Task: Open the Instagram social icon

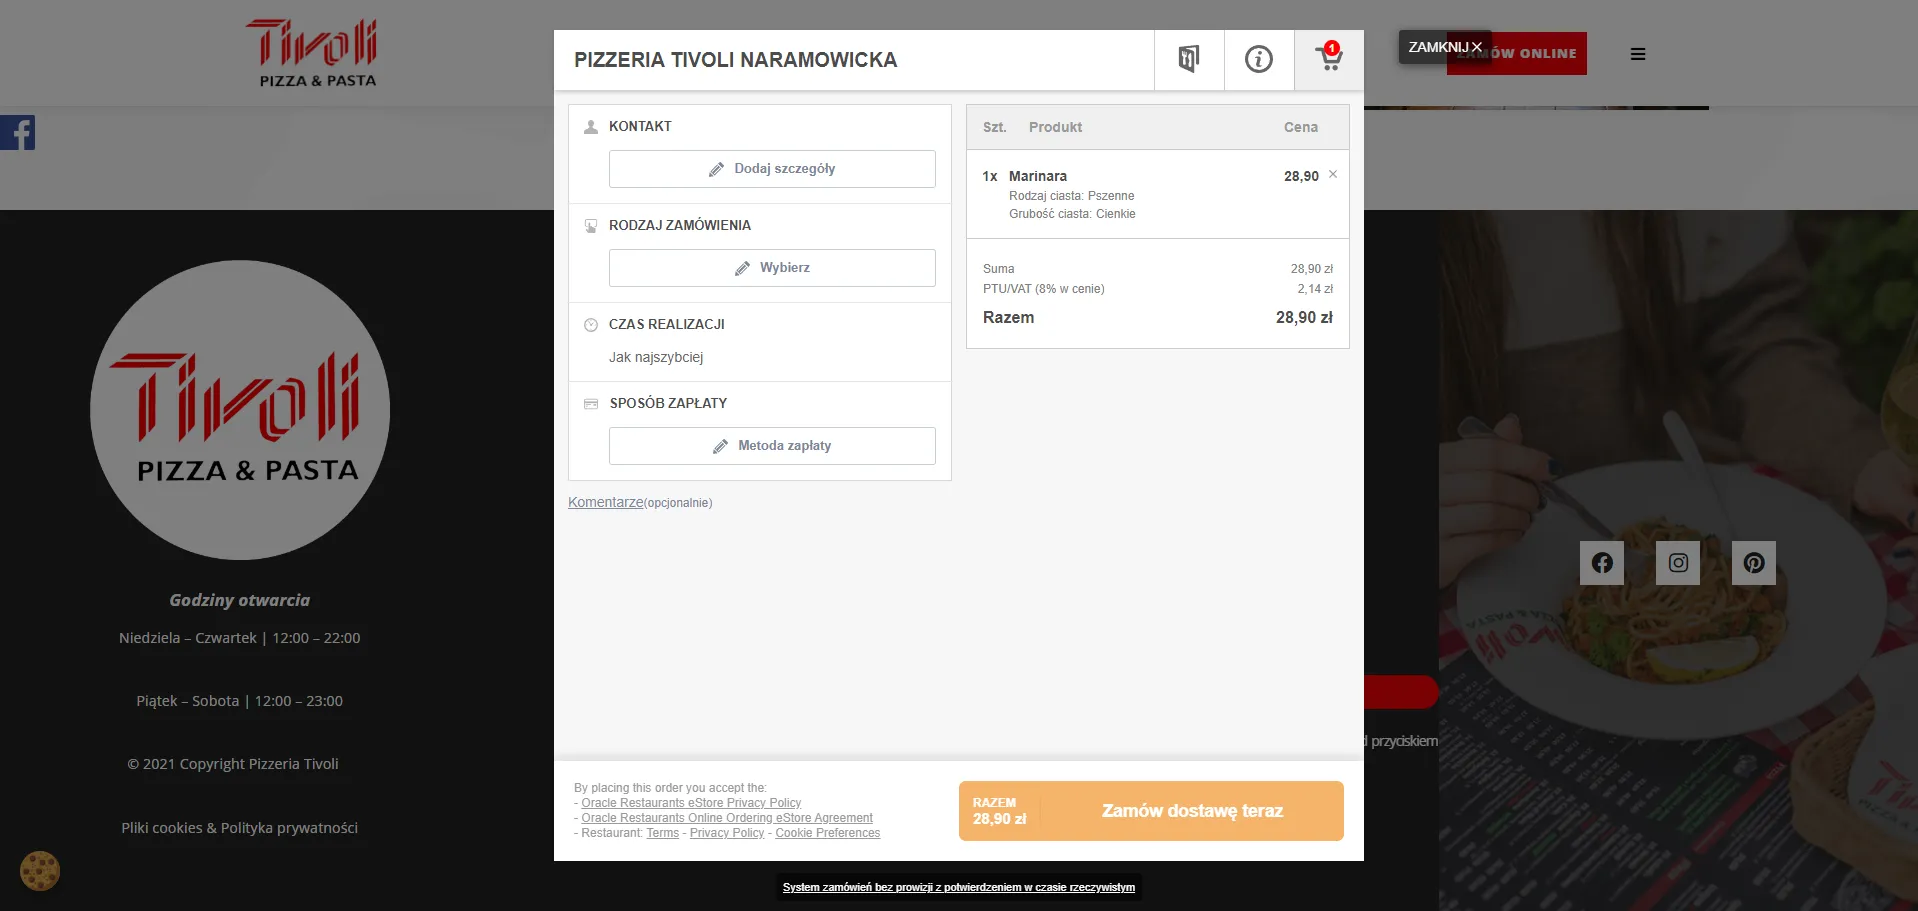Action: 1678,563
